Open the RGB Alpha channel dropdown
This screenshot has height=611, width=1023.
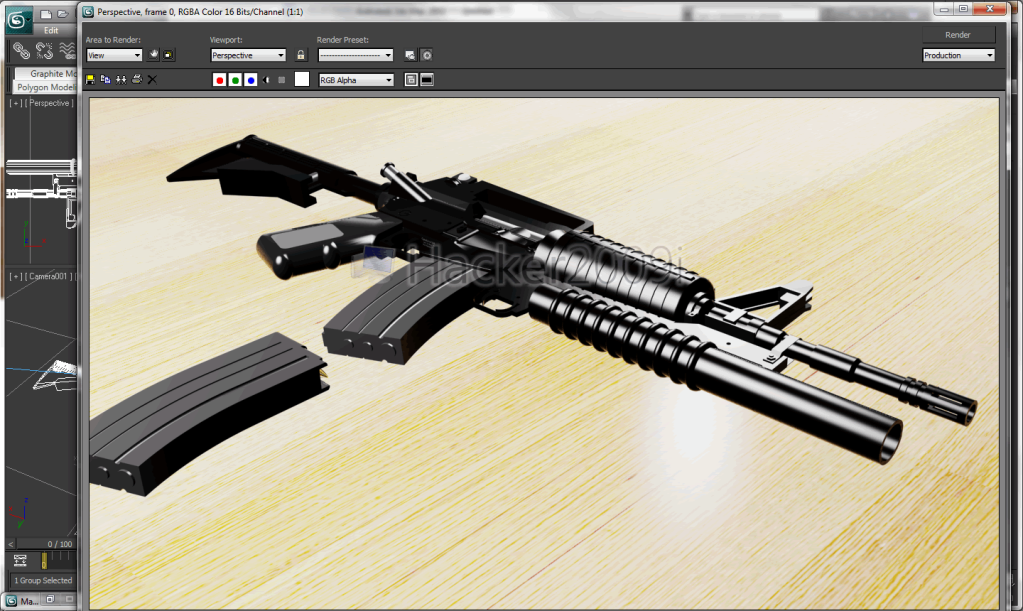pos(356,80)
